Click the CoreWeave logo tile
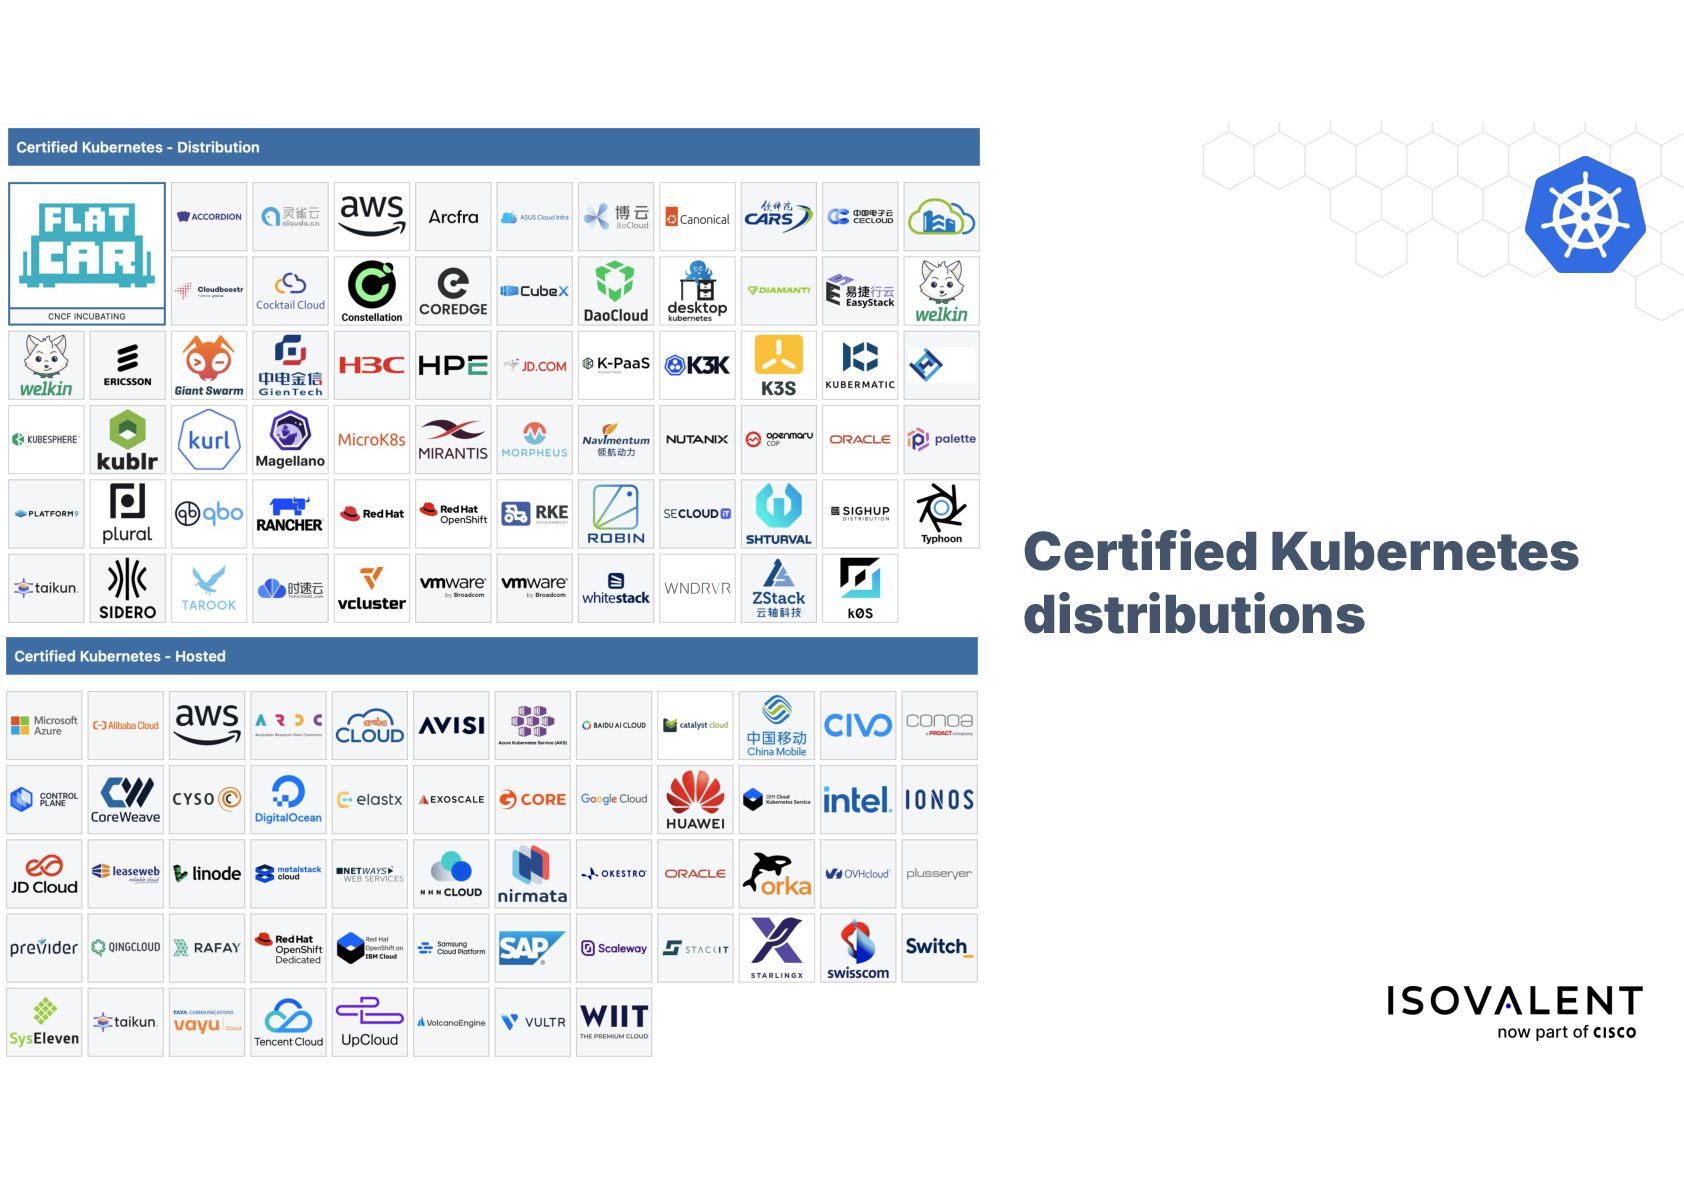 pyautogui.click(x=126, y=800)
